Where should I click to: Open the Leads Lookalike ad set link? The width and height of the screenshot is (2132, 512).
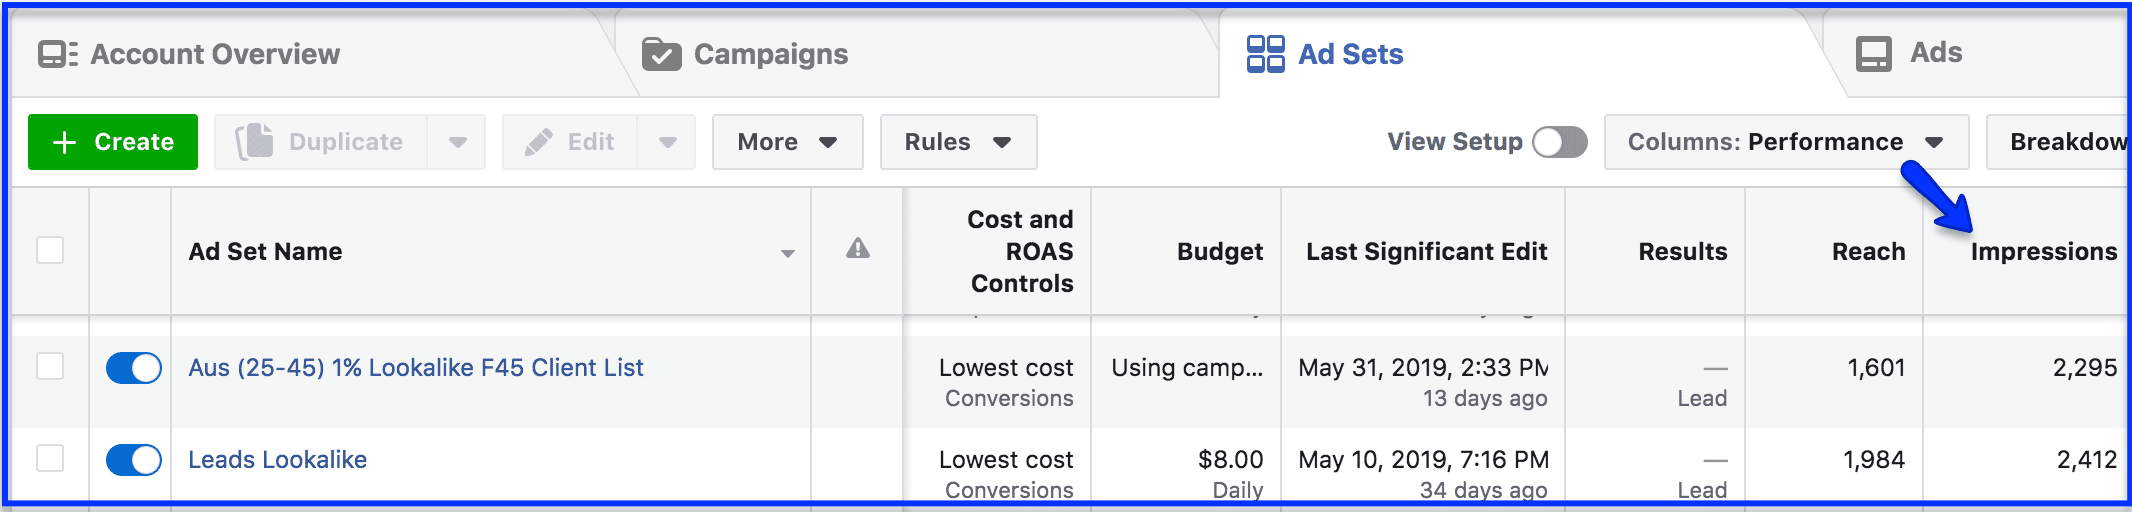pyautogui.click(x=278, y=460)
